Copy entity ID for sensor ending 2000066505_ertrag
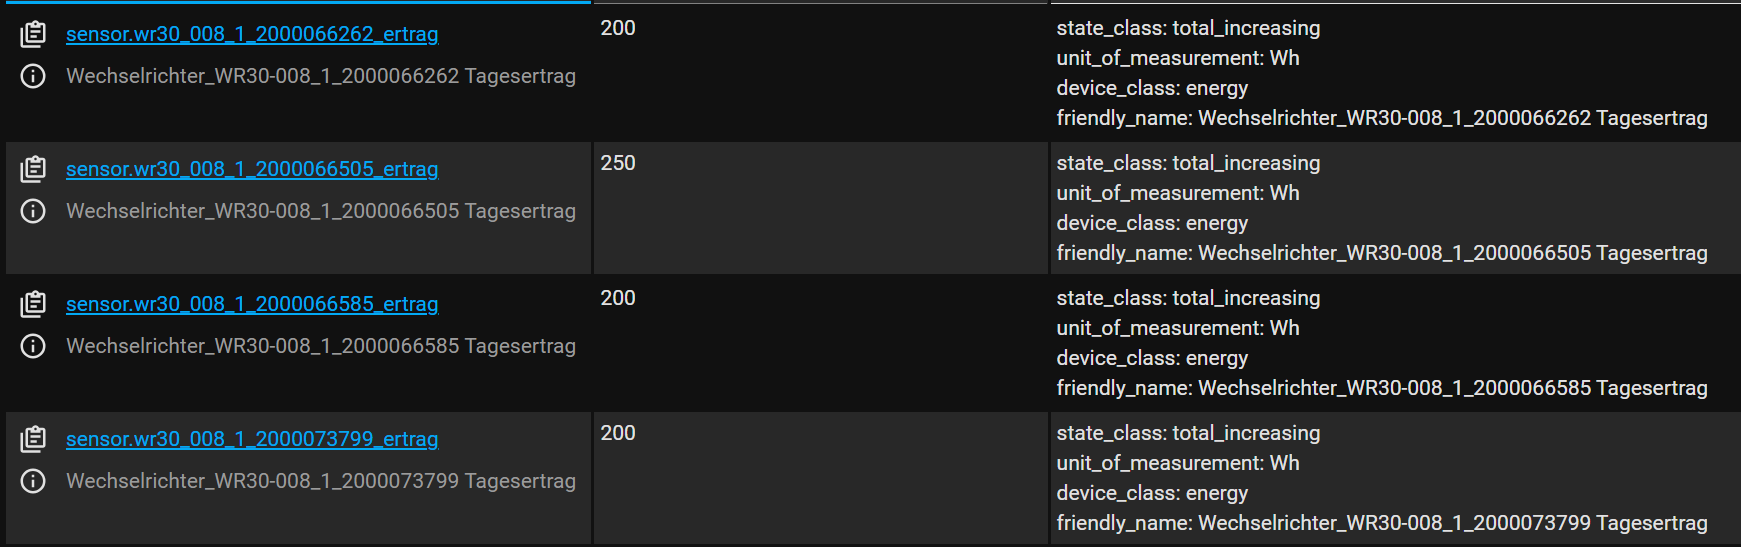The height and width of the screenshot is (547, 1741). [33, 170]
